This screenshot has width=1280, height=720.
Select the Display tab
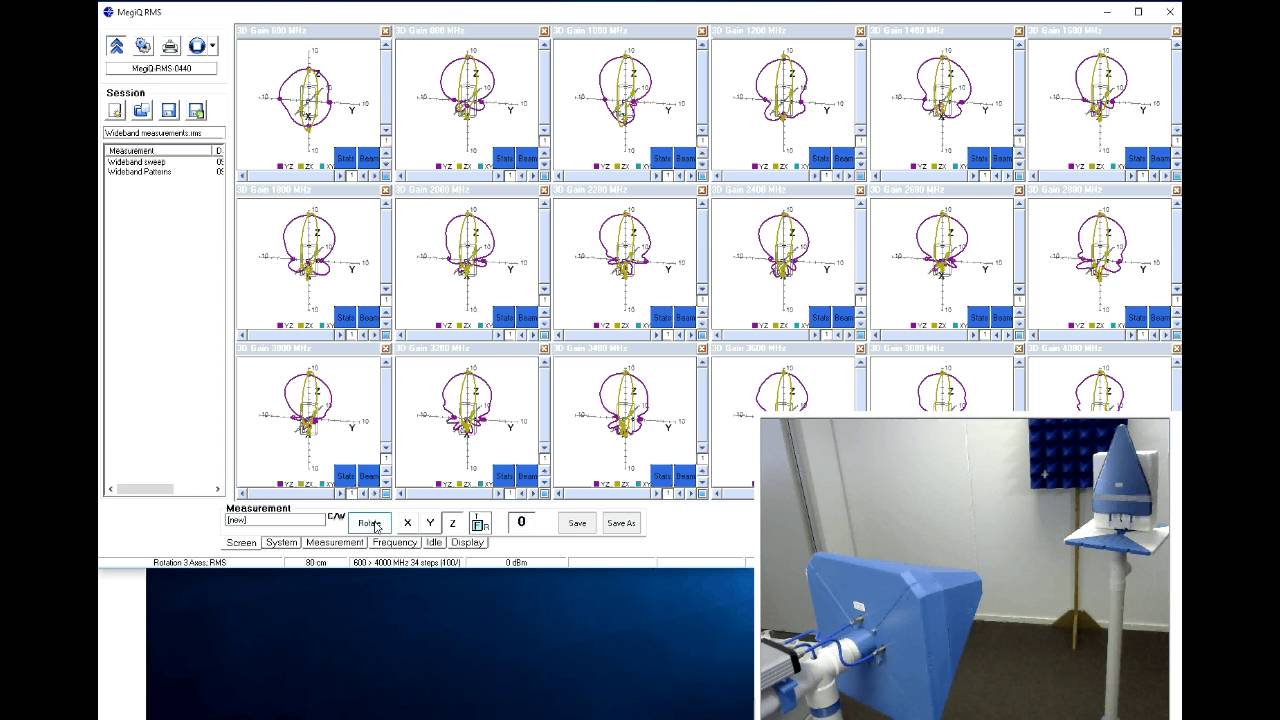tap(467, 542)
